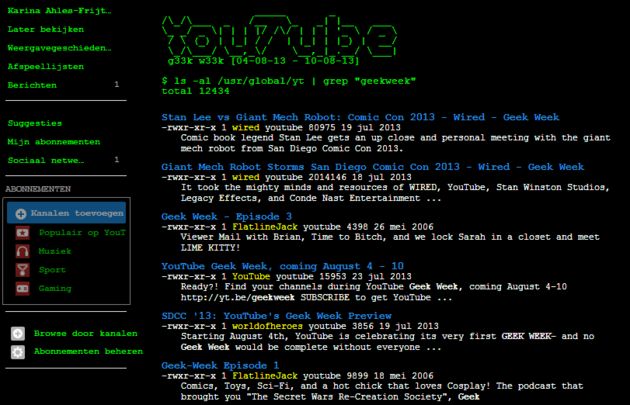630x405 pixels.
Task: Open Afspeellijsten in the sidebar
Action: point(46,67)
